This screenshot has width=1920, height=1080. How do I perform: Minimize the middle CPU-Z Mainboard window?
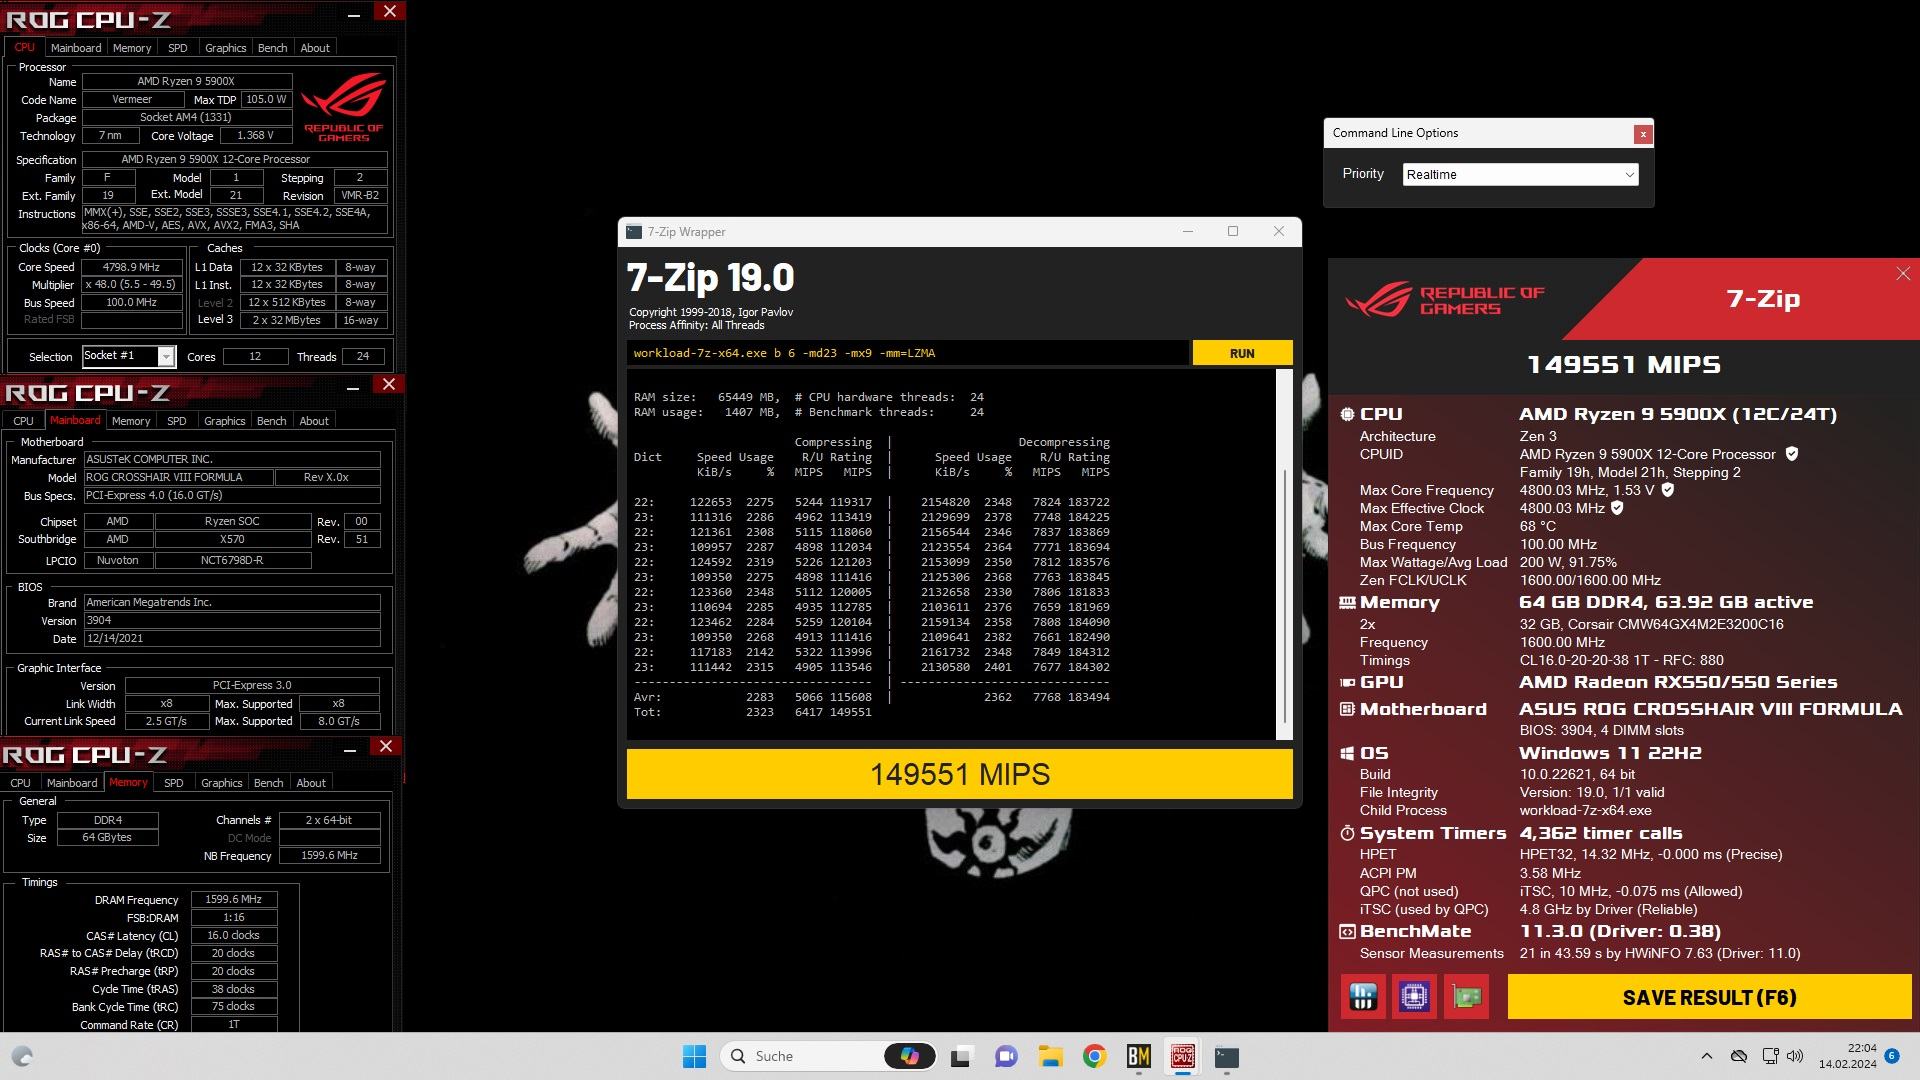pyautogui.click(x=352, y=387)
